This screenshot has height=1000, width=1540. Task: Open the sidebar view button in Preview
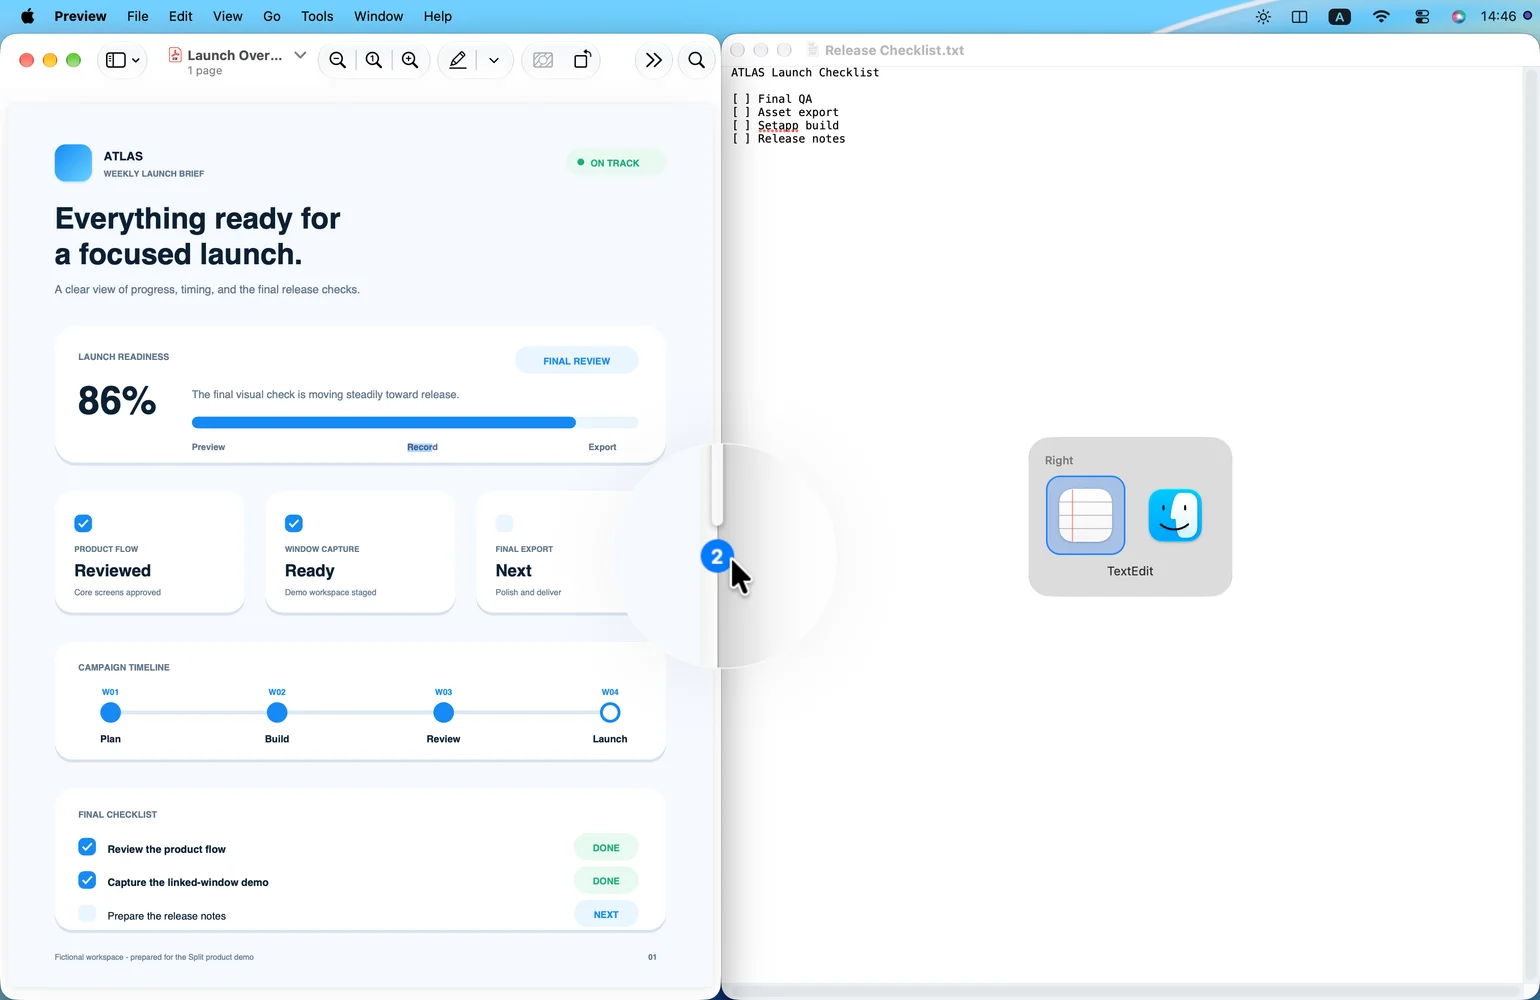point(116,60)
